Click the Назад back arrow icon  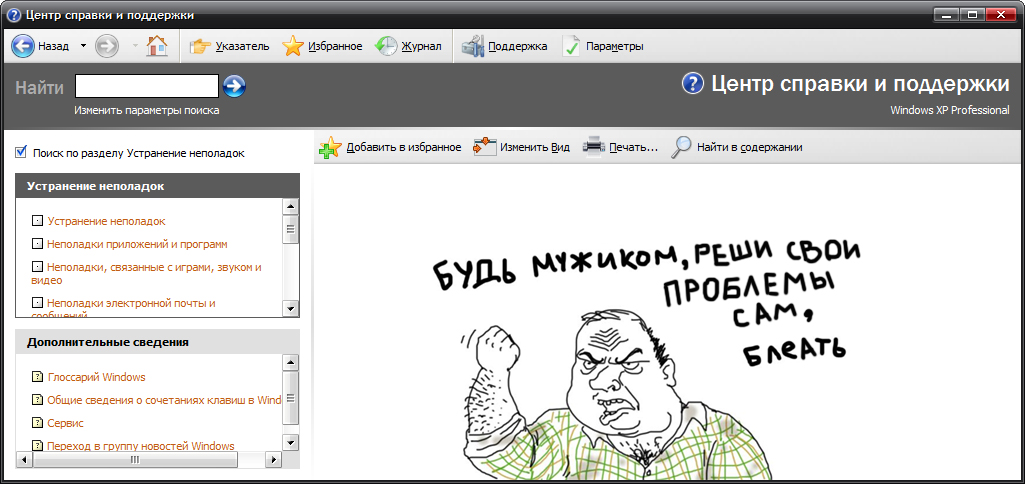(23, 46)
